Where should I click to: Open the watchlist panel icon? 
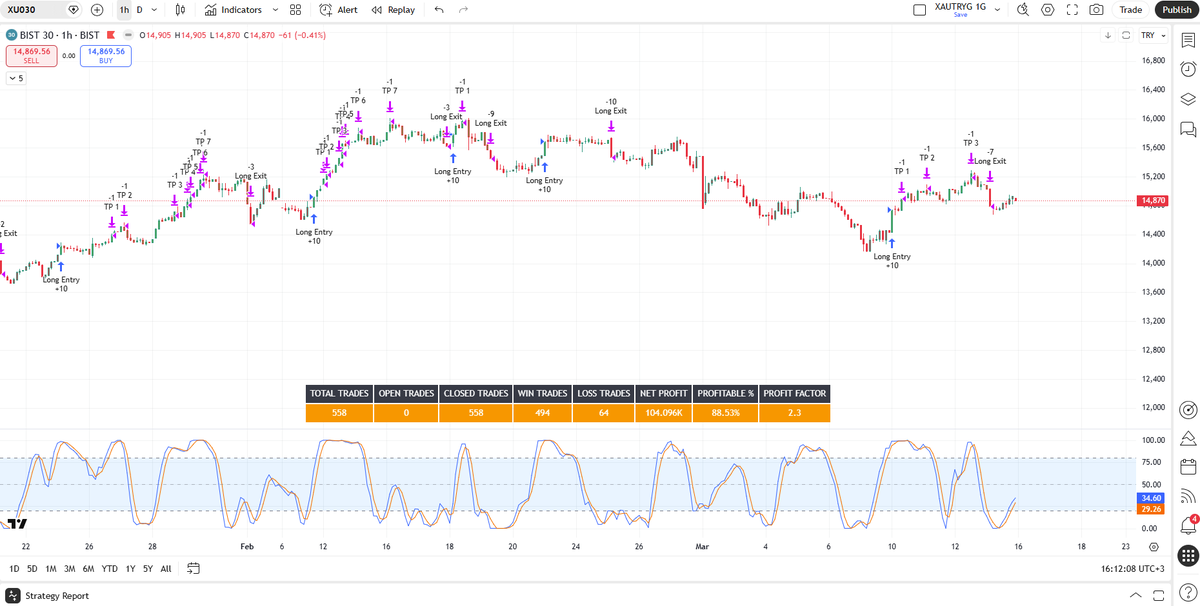pos(1188,38)
